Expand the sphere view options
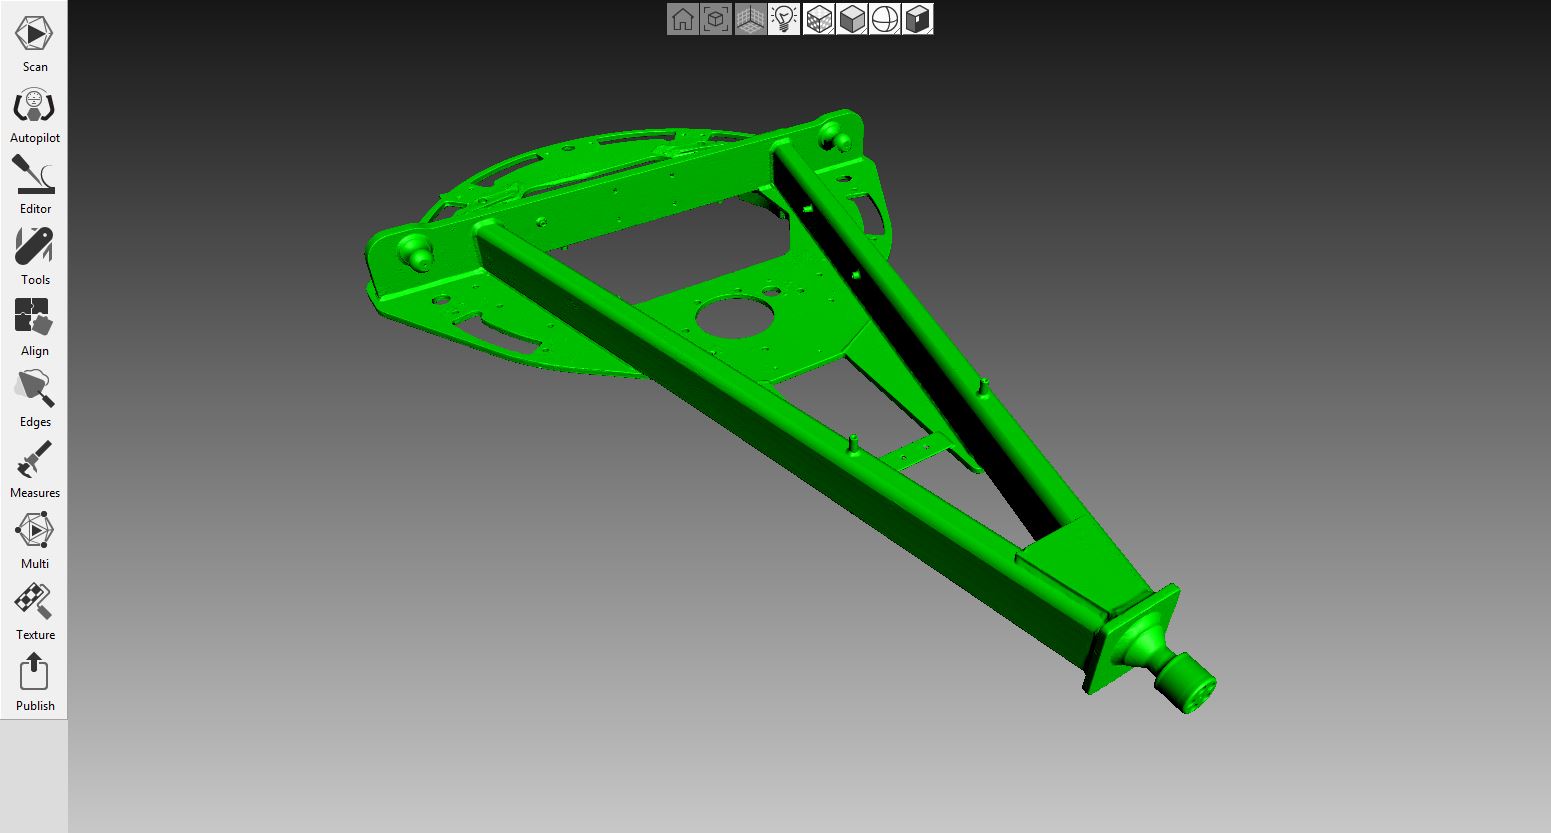This screenshot has height=833, width=1551. 885,19
